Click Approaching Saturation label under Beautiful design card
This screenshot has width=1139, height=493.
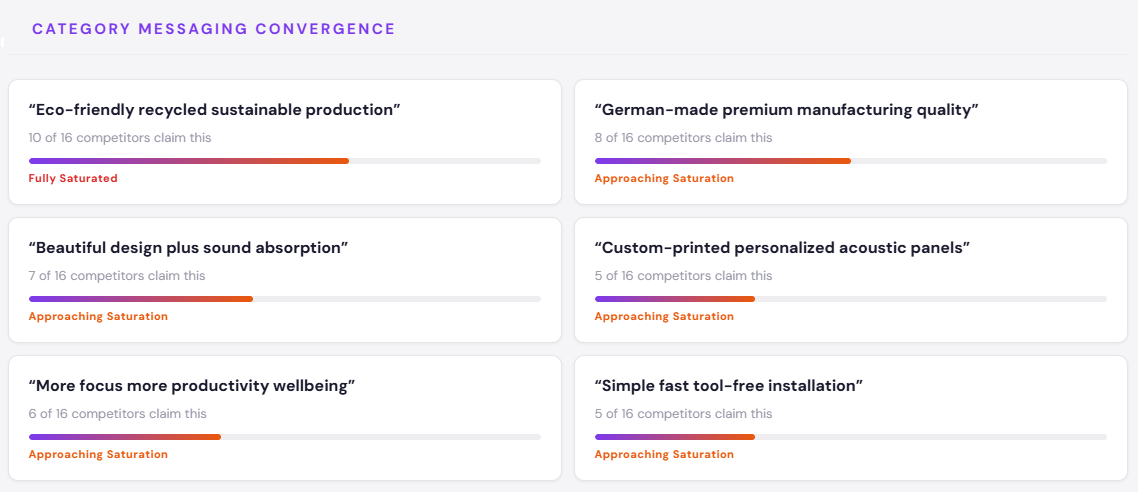(x=98, y=317)
